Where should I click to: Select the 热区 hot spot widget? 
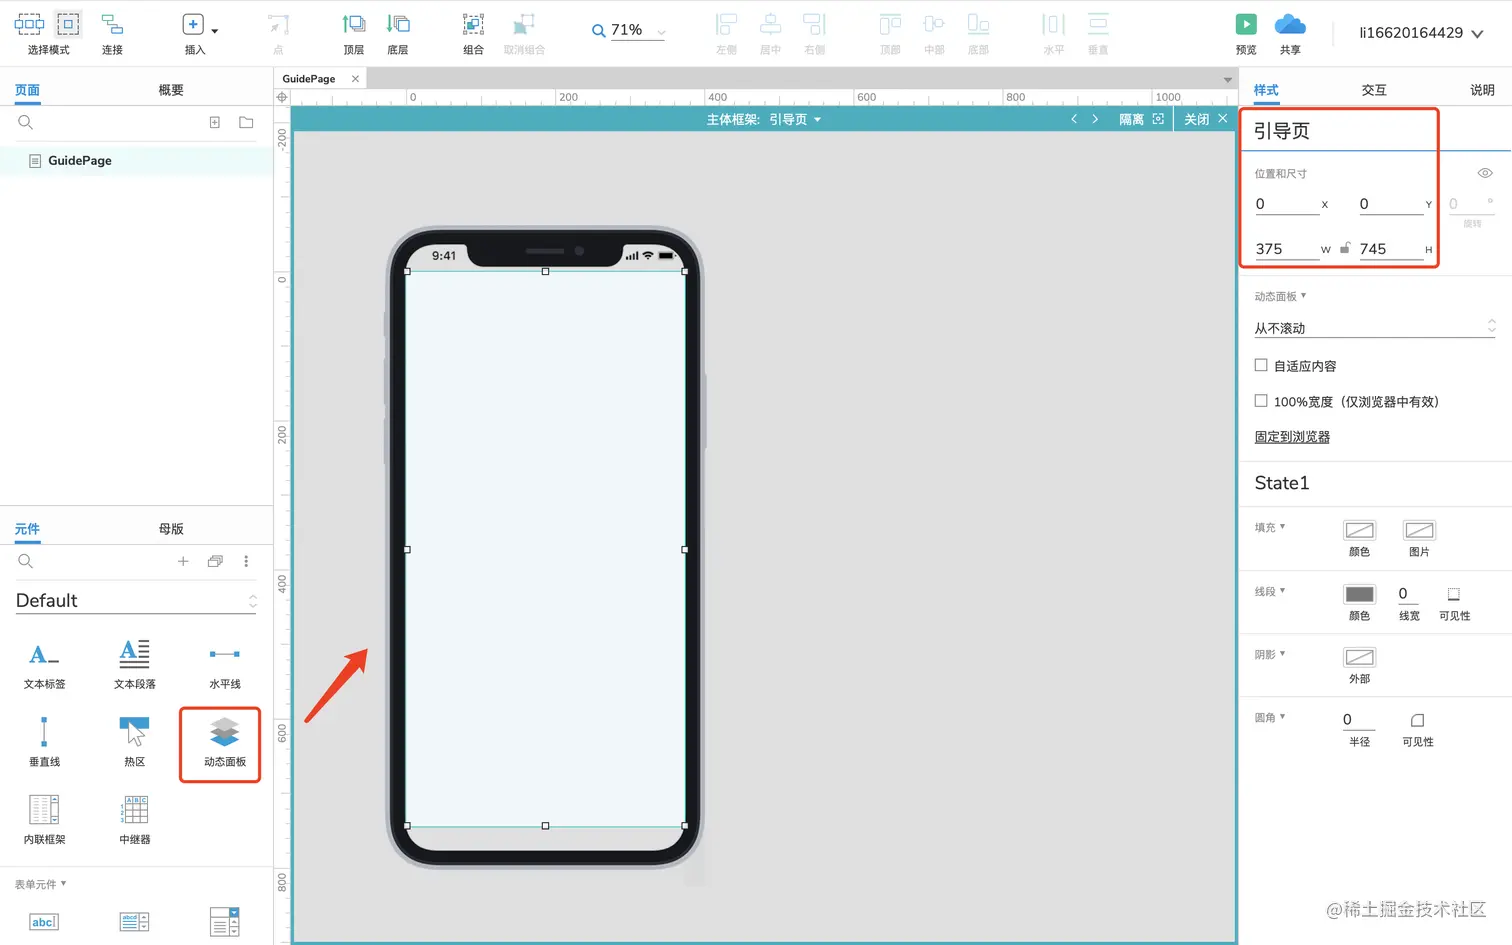(135, 741)
